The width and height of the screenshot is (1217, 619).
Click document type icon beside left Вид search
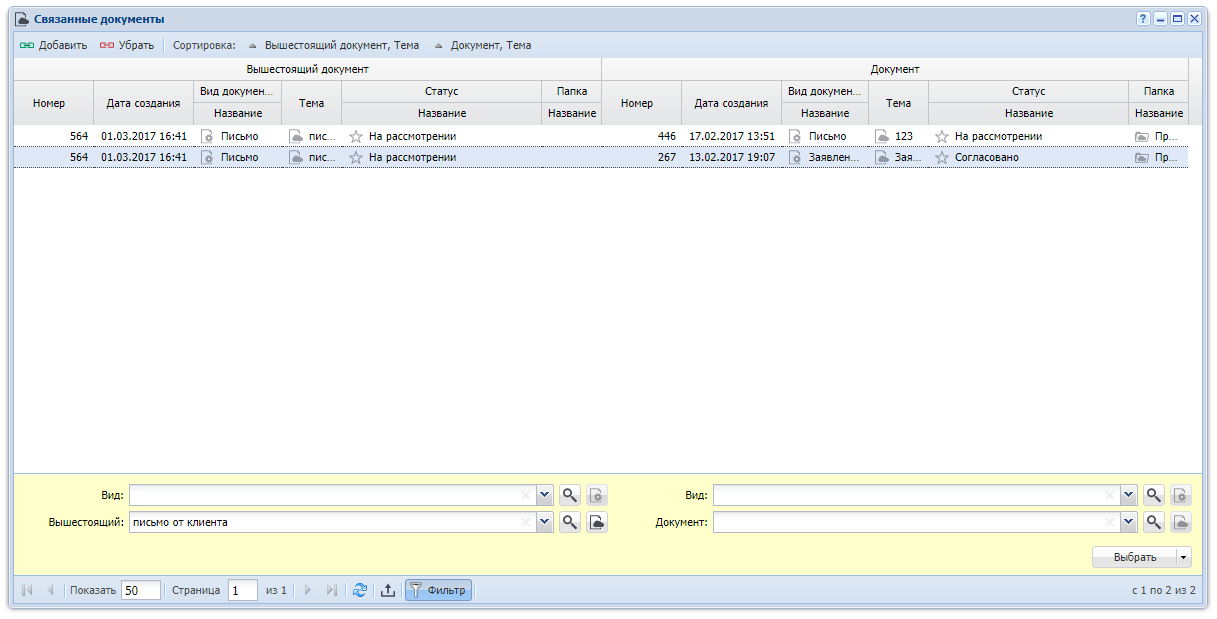[x=597, y=494]
